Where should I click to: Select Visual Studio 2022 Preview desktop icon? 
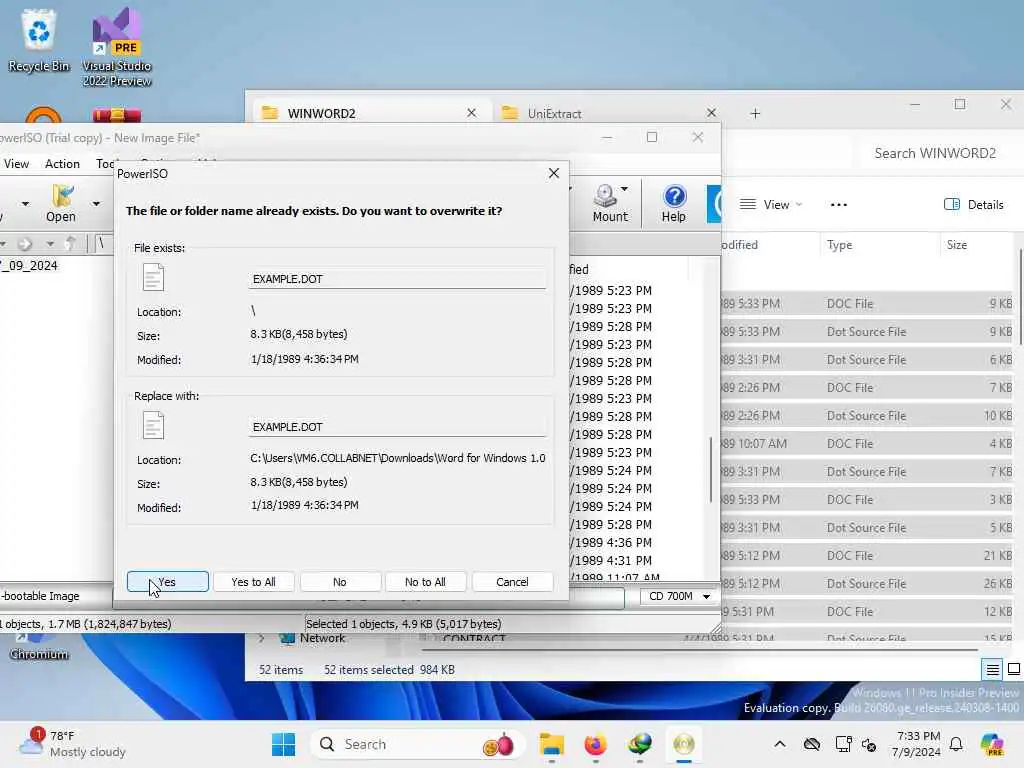pyautogui.click(x=117, y=48)
